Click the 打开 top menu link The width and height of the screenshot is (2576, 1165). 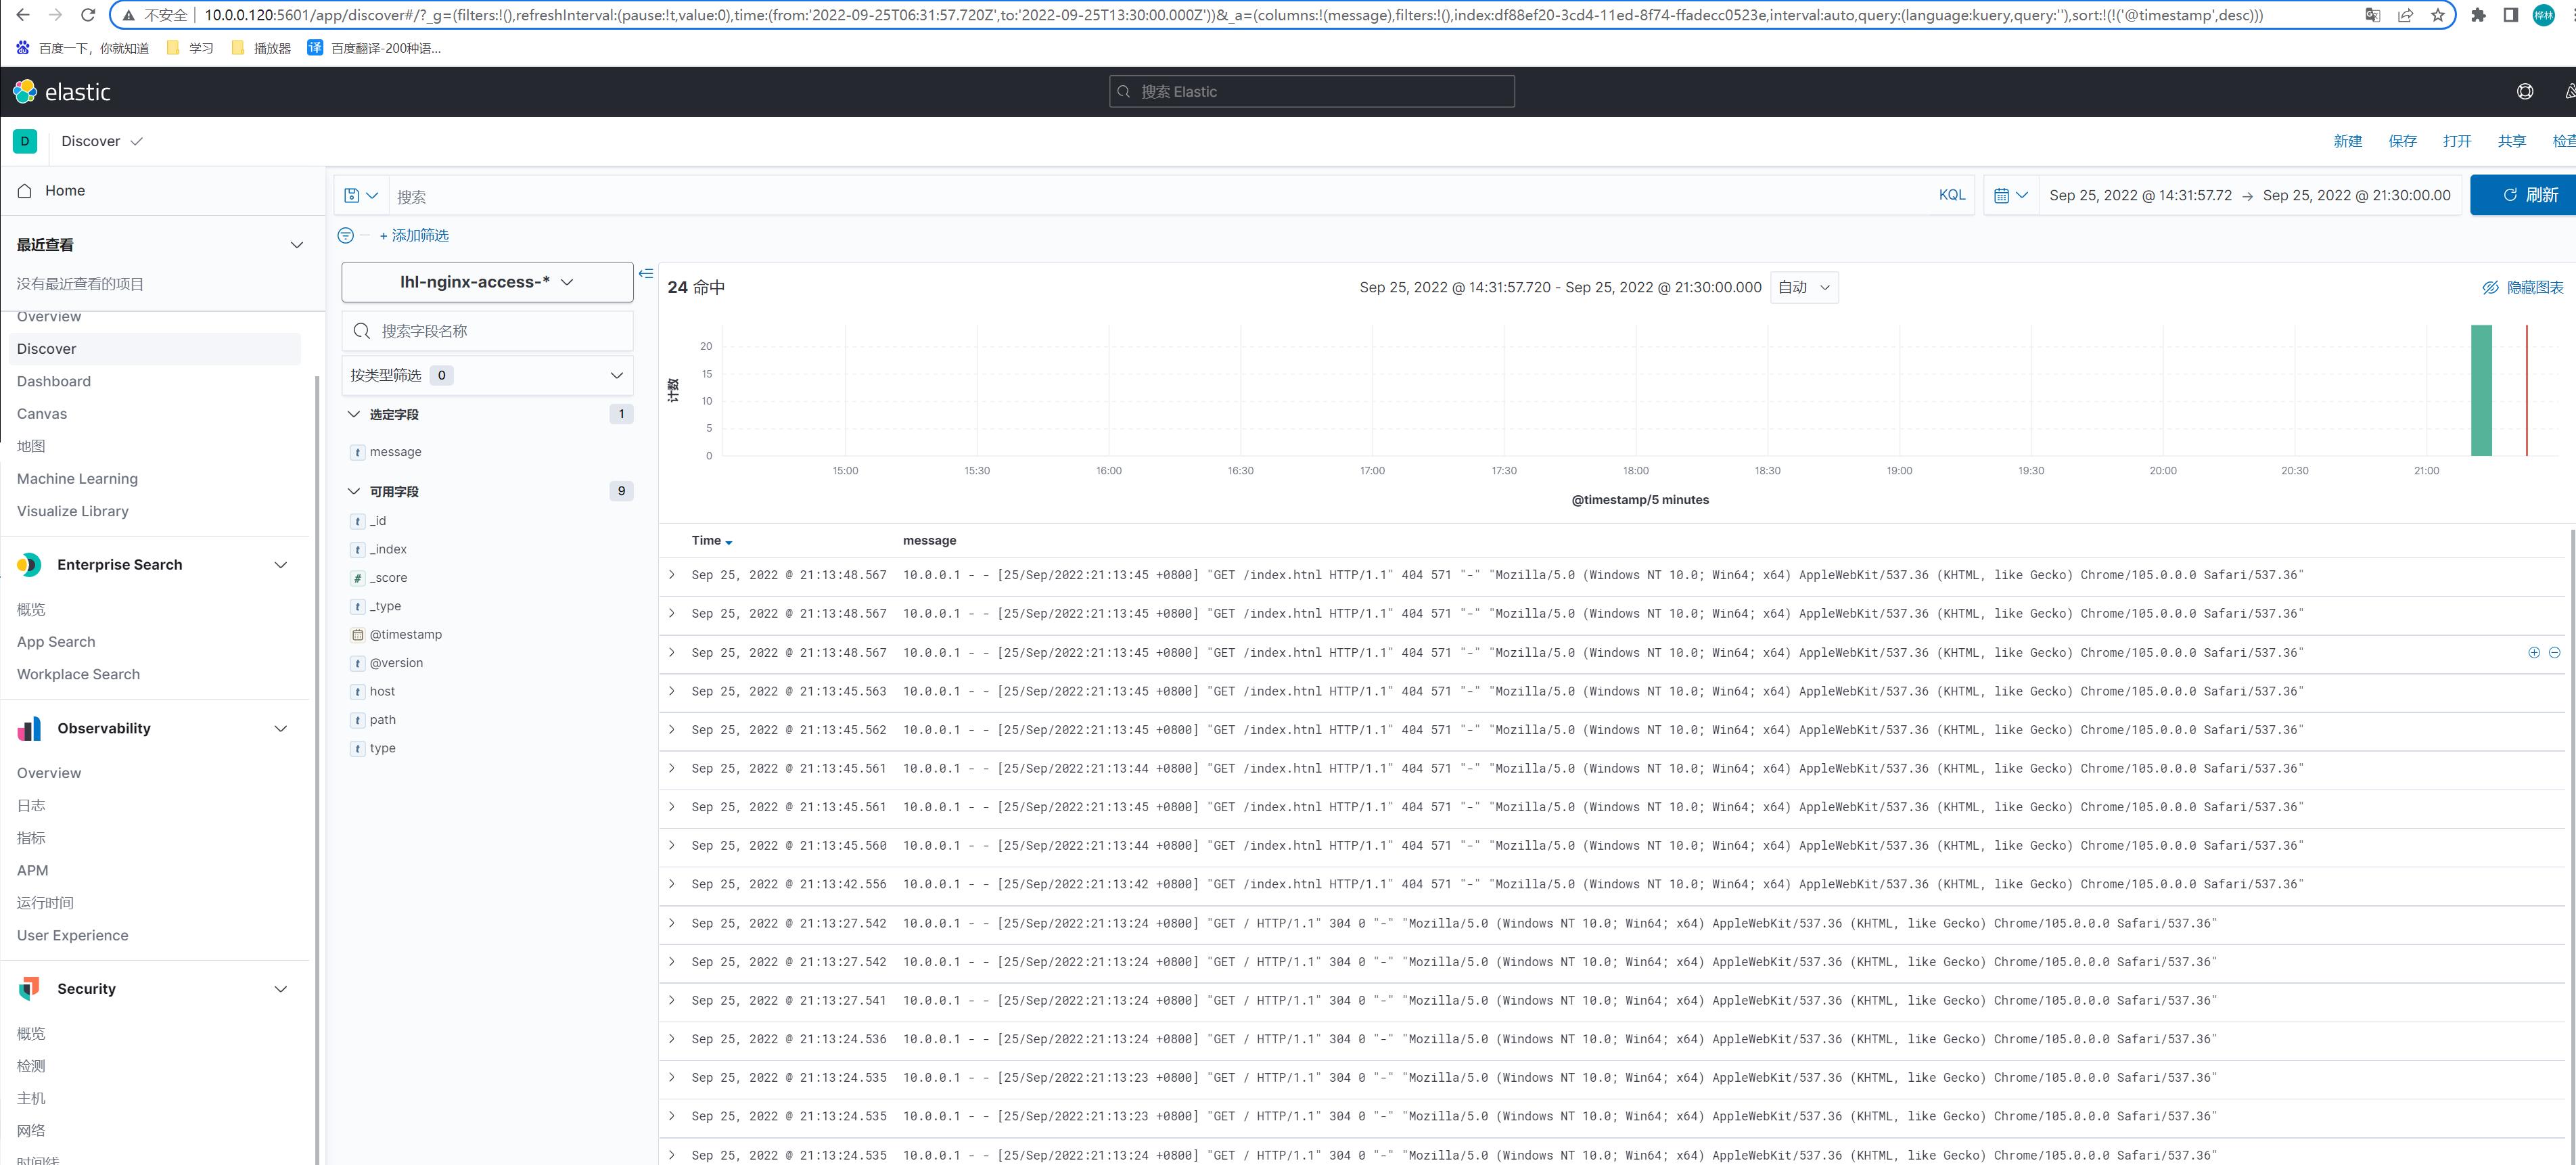[2457, 141]
